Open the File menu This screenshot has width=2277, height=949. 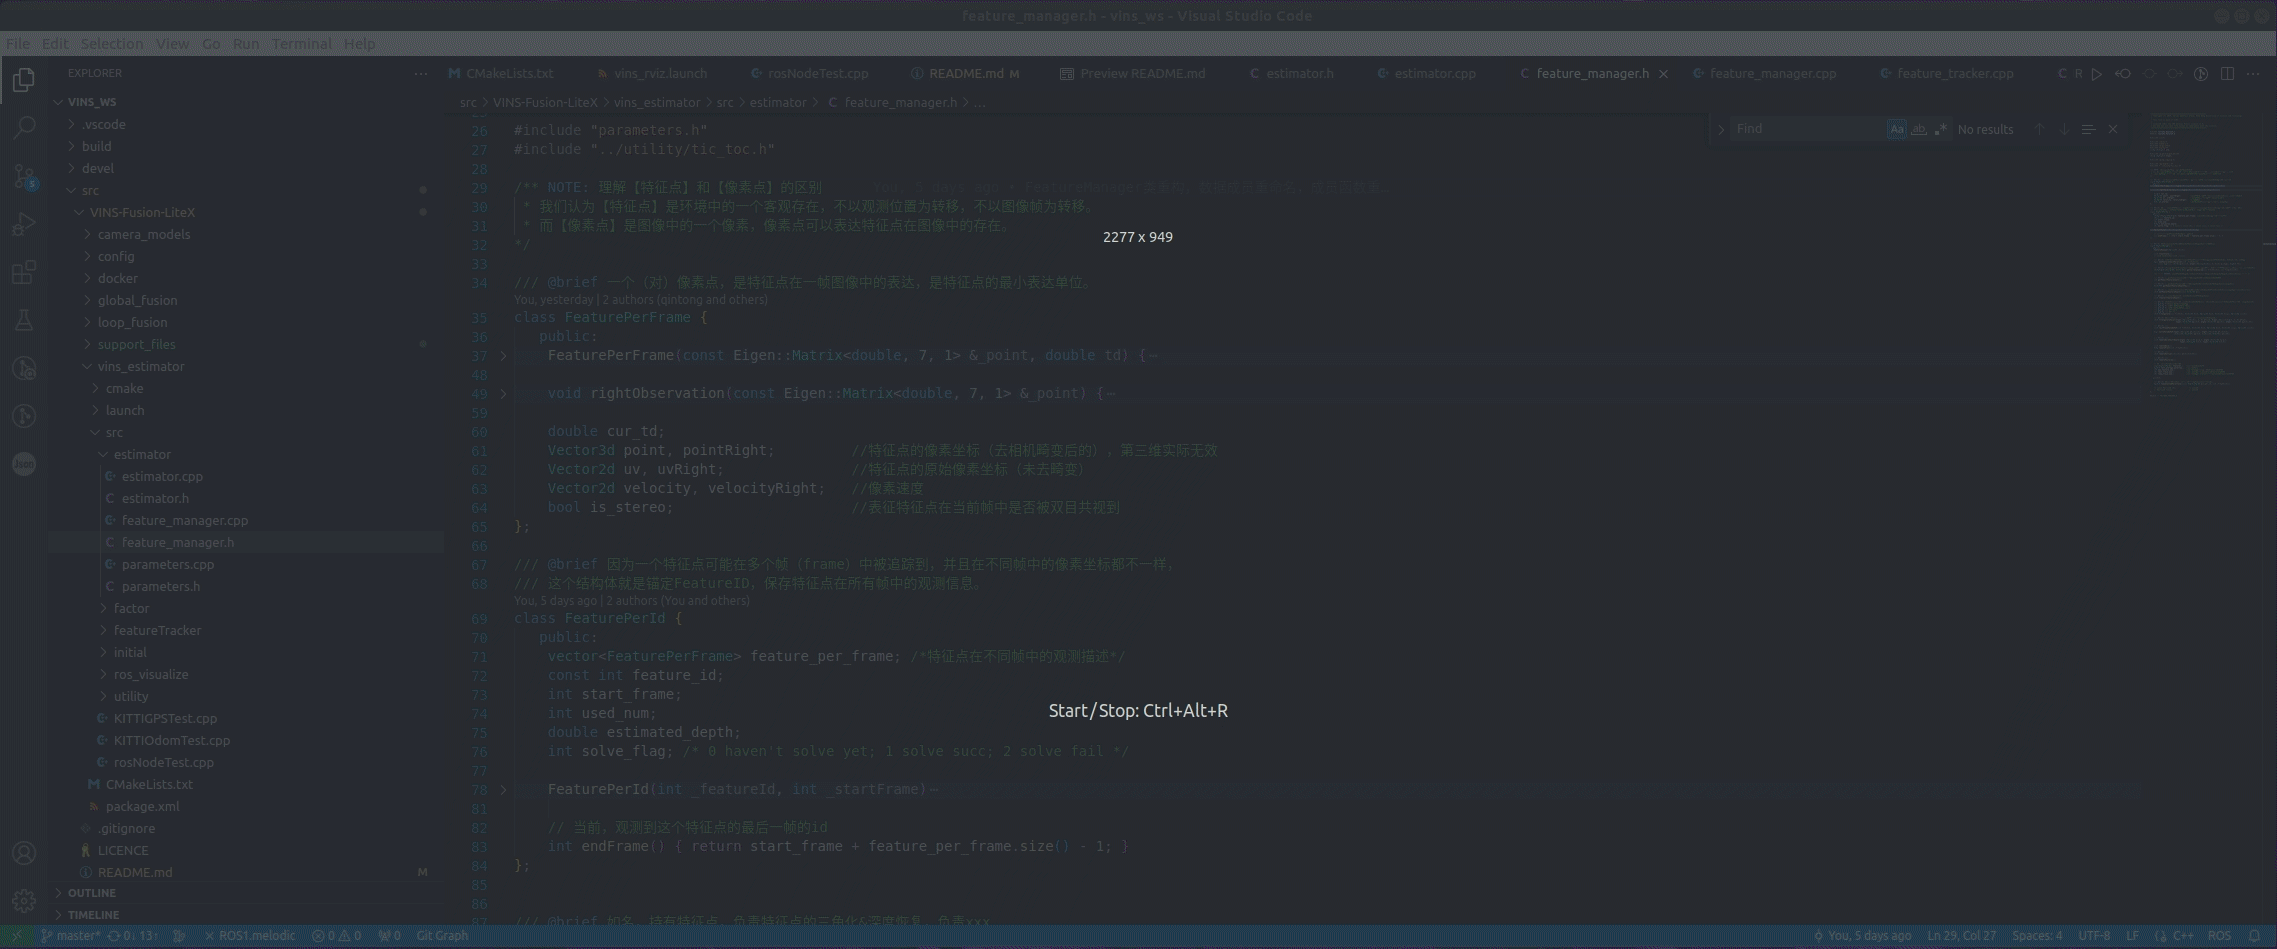(18, 44)
